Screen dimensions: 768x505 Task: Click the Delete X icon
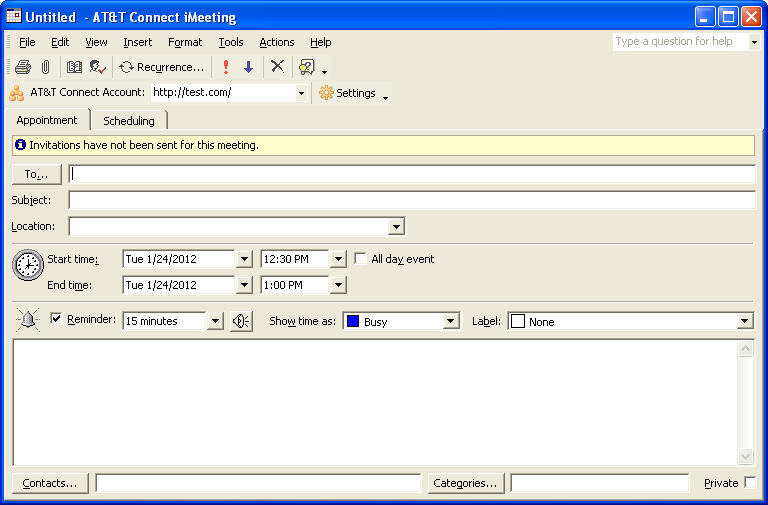(277, 66)
